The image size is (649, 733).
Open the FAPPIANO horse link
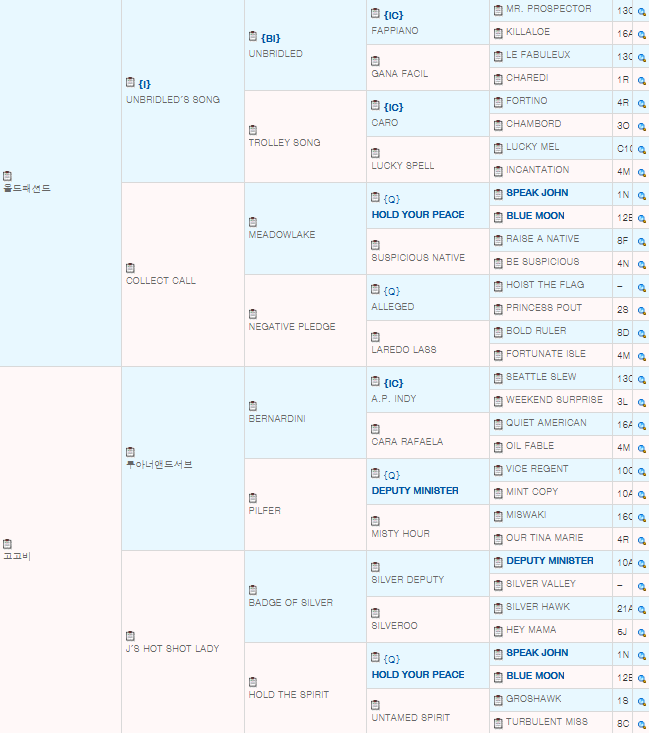(x=394, y=31)
